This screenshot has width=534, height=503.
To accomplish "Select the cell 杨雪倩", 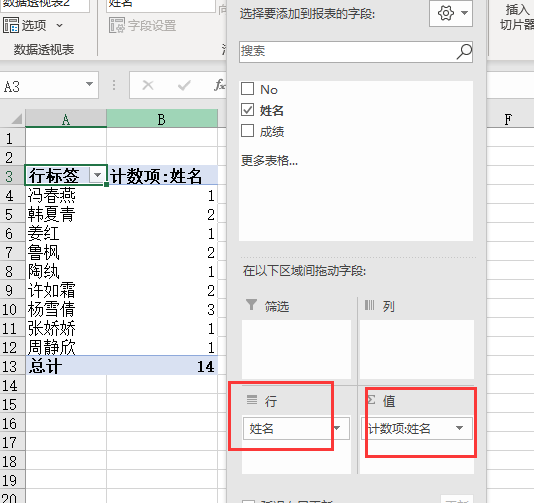I will coord(66,310).
